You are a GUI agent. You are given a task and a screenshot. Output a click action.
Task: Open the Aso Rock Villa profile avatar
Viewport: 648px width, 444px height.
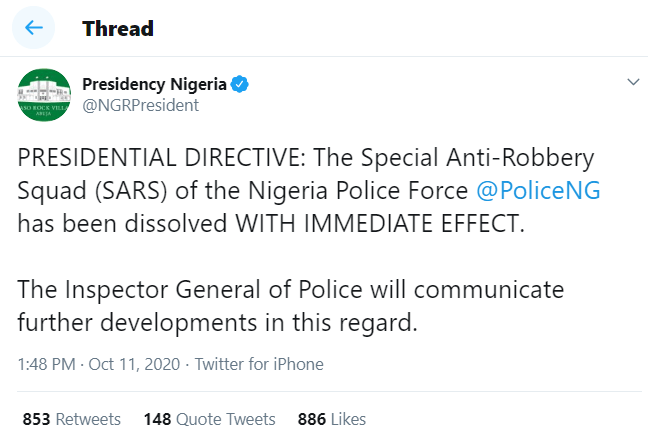[x=45, y=95]
